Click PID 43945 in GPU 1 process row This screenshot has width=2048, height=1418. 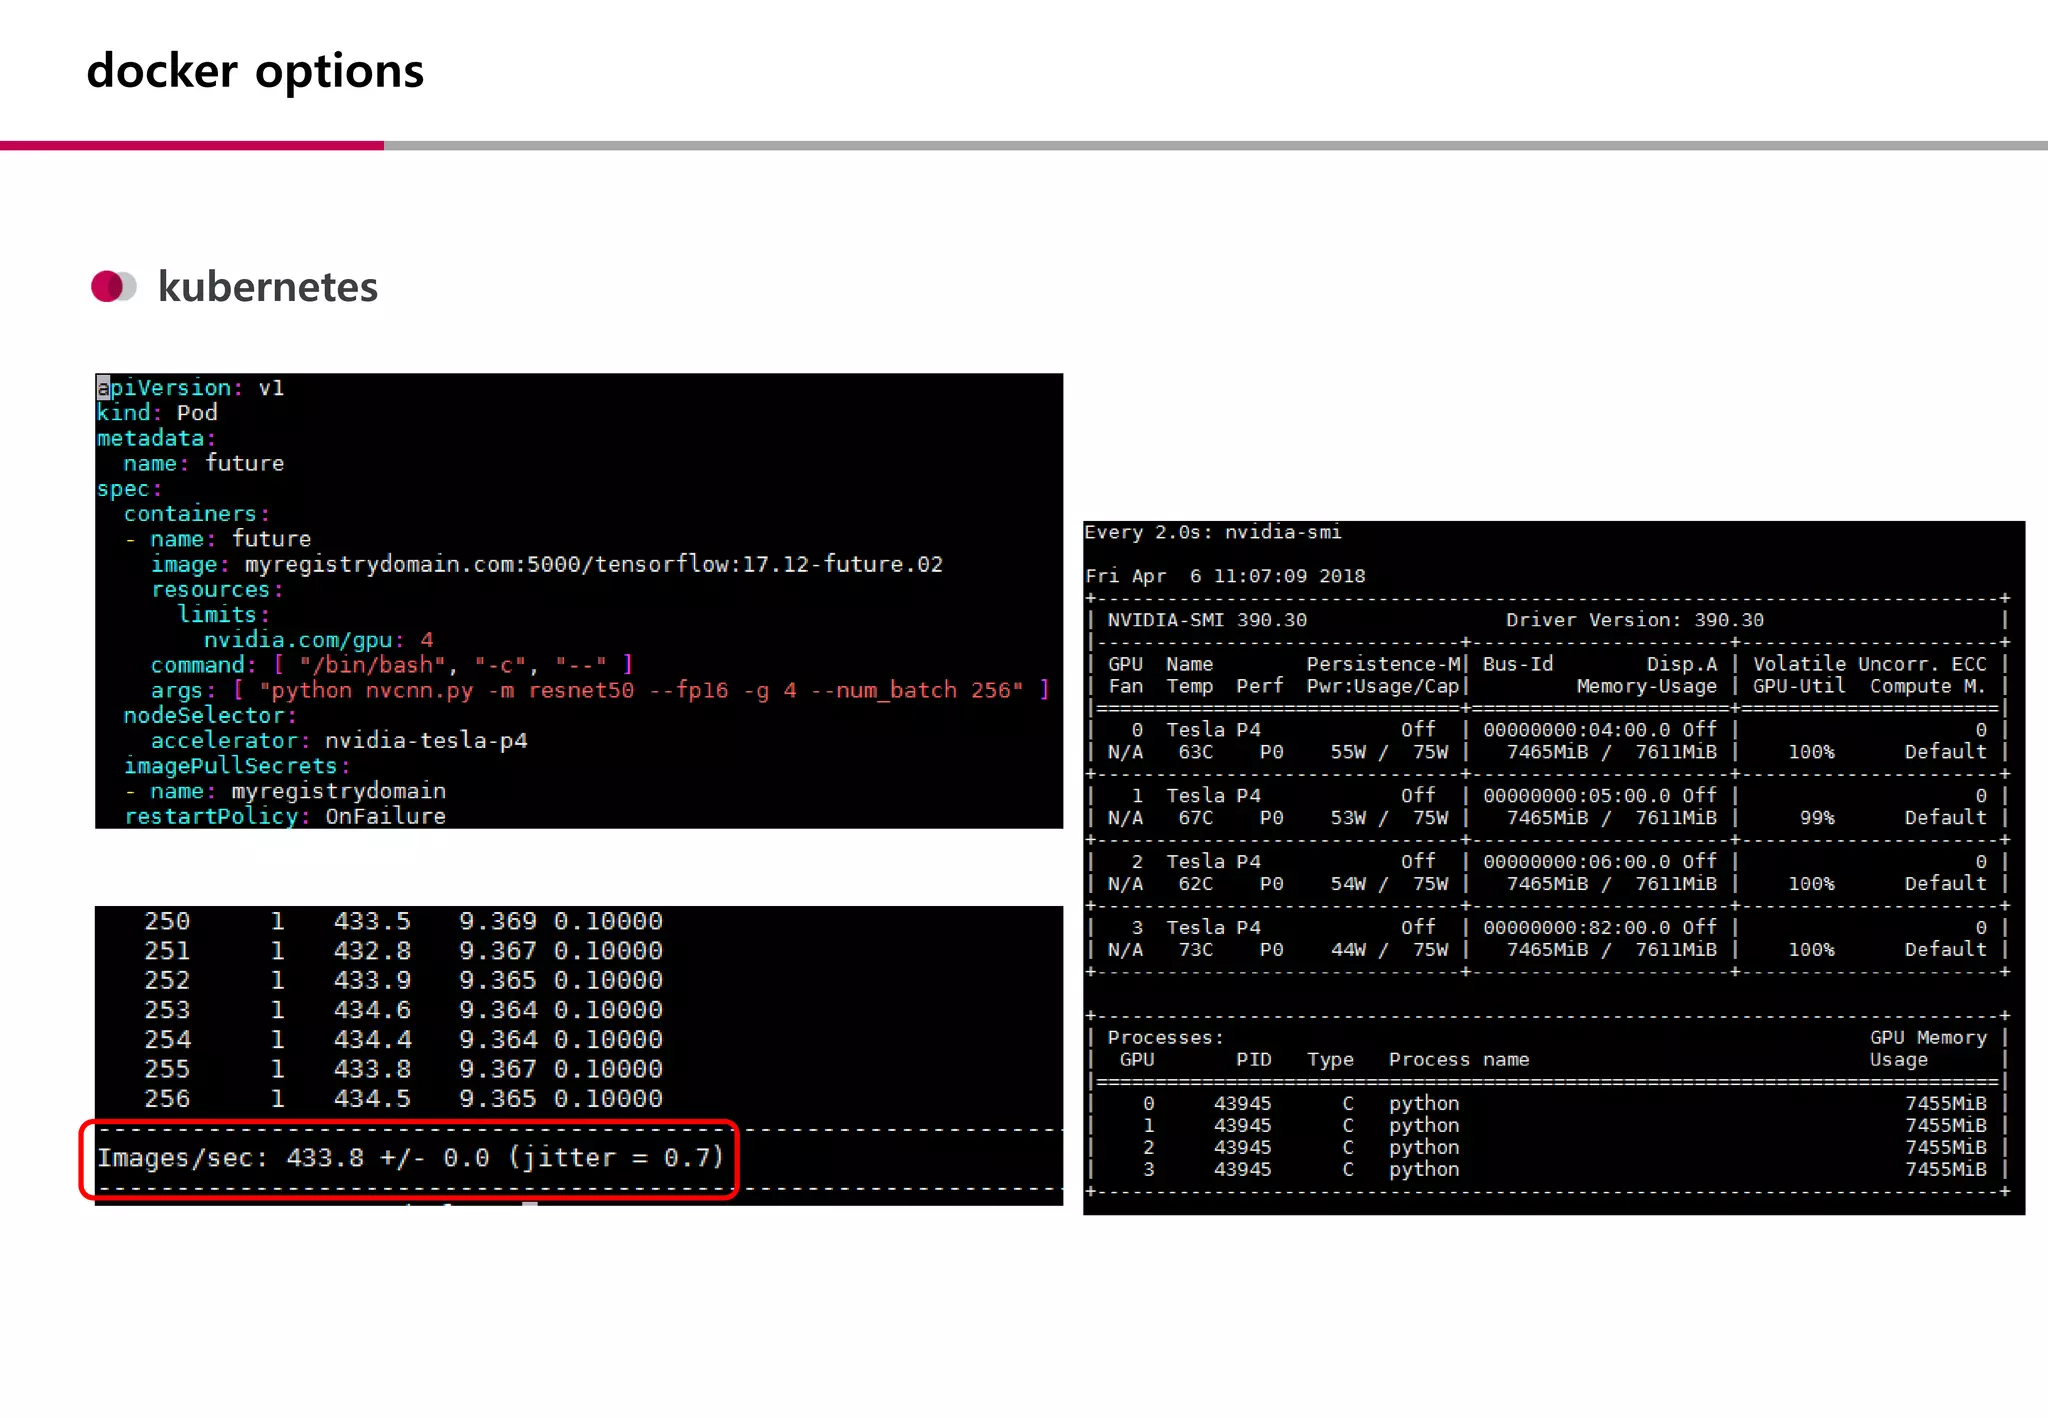click(1242, 1126)
